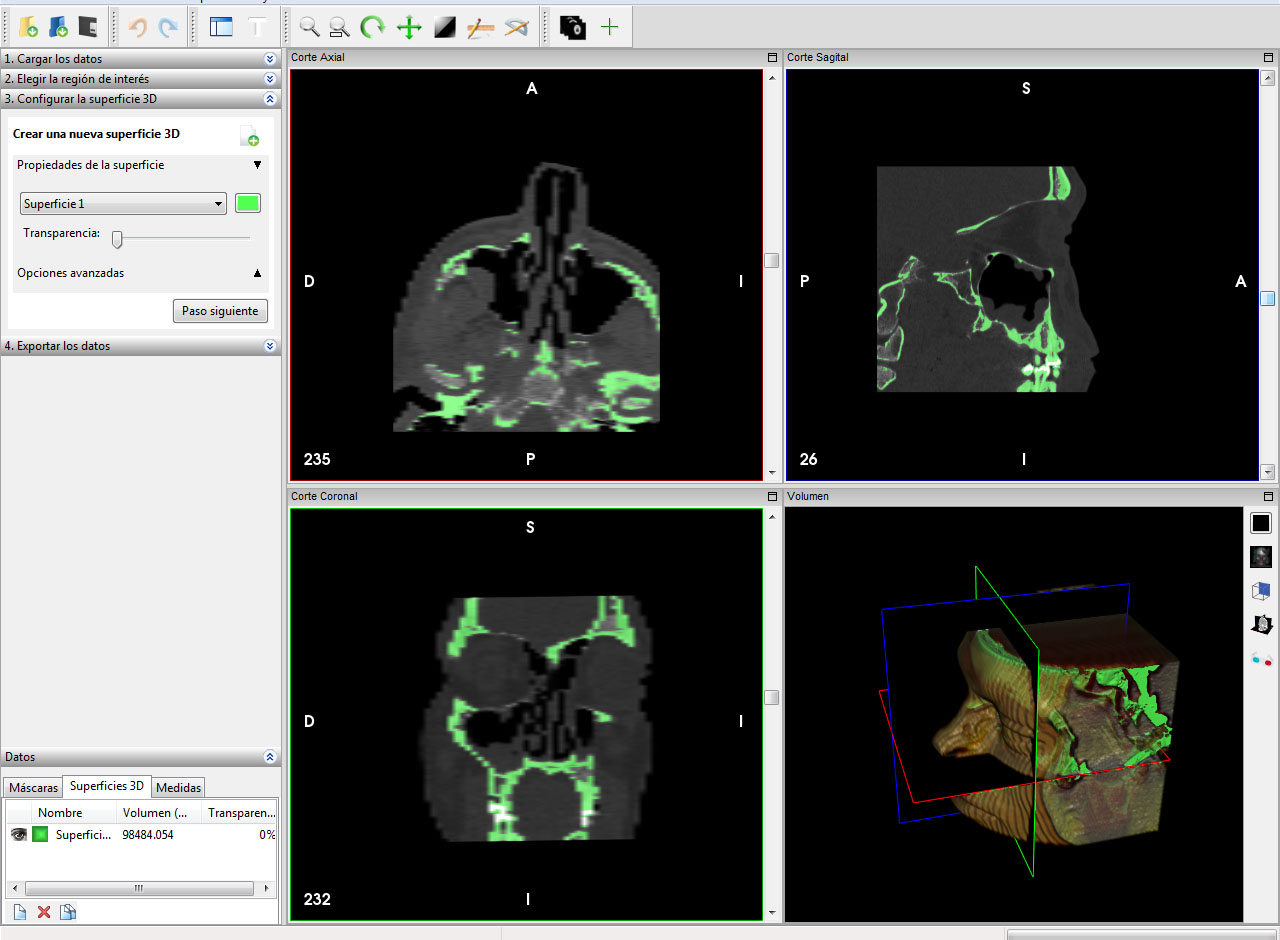This screenshot has width=1280, height=940.
Task: Delete the selected surface with red X
Action: [x=44, y=911]
